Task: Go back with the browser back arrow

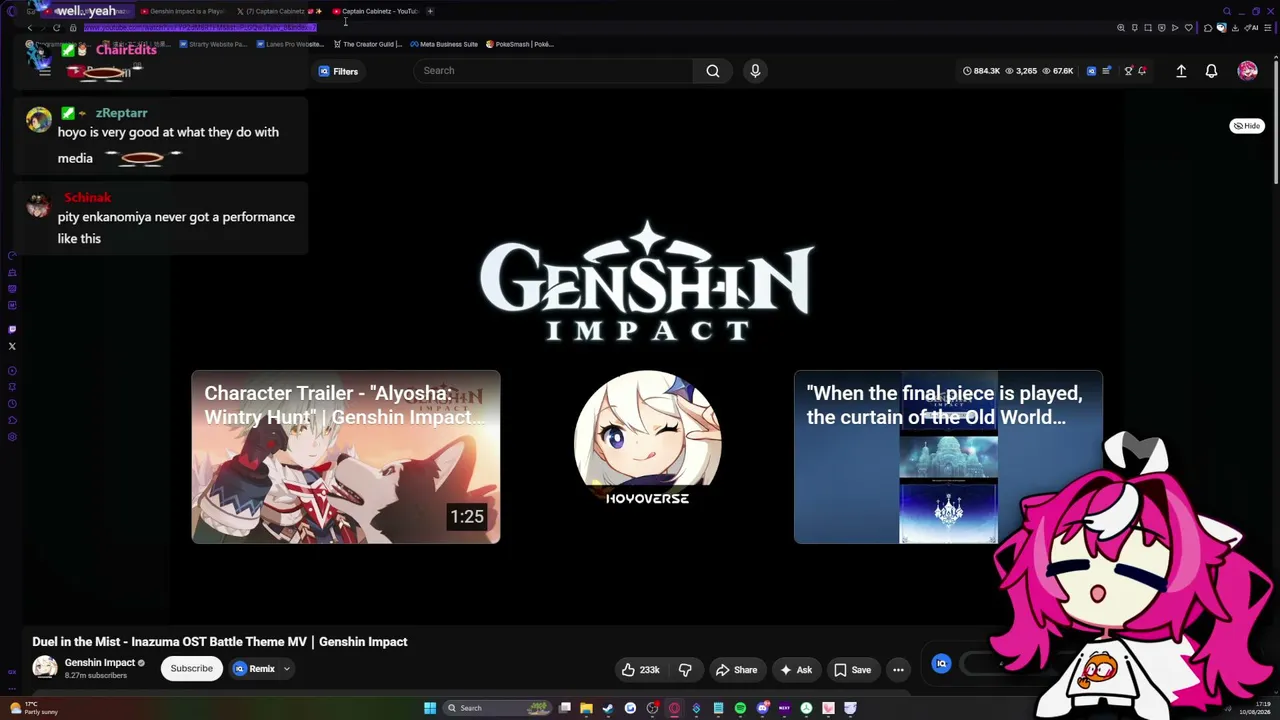Action: [30, 28]
